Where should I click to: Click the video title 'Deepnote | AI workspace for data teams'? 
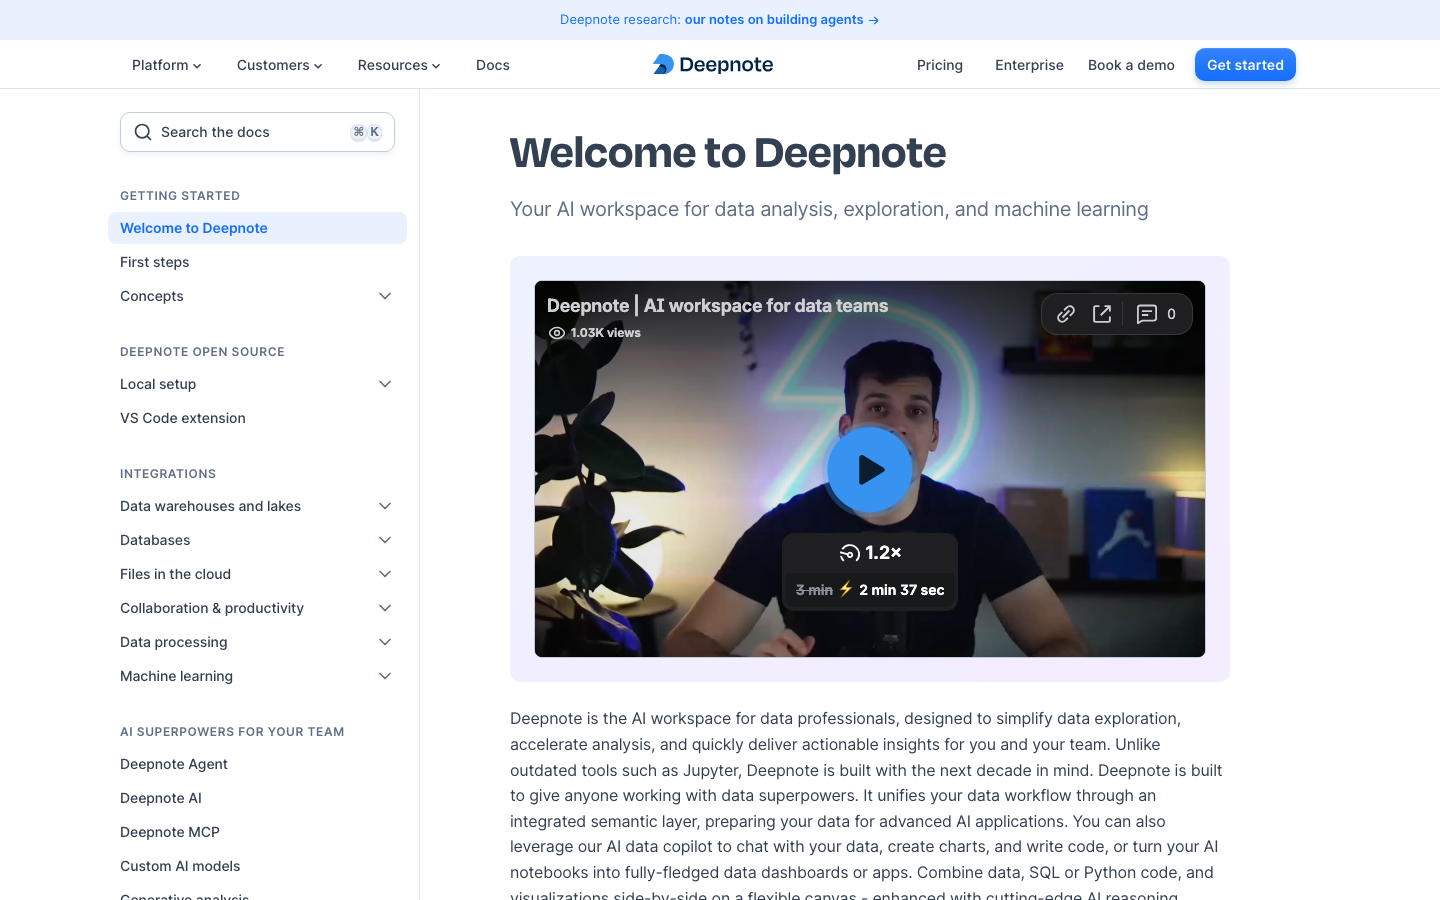tap(717, 306)
